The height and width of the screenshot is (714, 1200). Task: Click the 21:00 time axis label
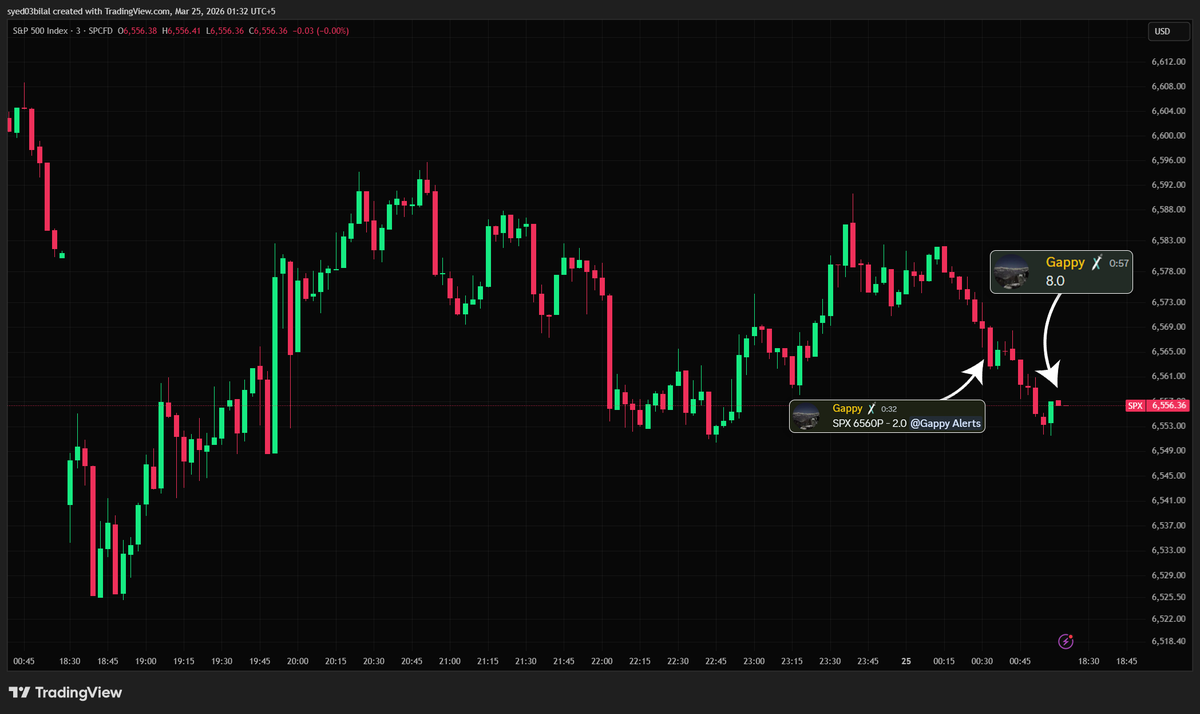tap(450, 661)
